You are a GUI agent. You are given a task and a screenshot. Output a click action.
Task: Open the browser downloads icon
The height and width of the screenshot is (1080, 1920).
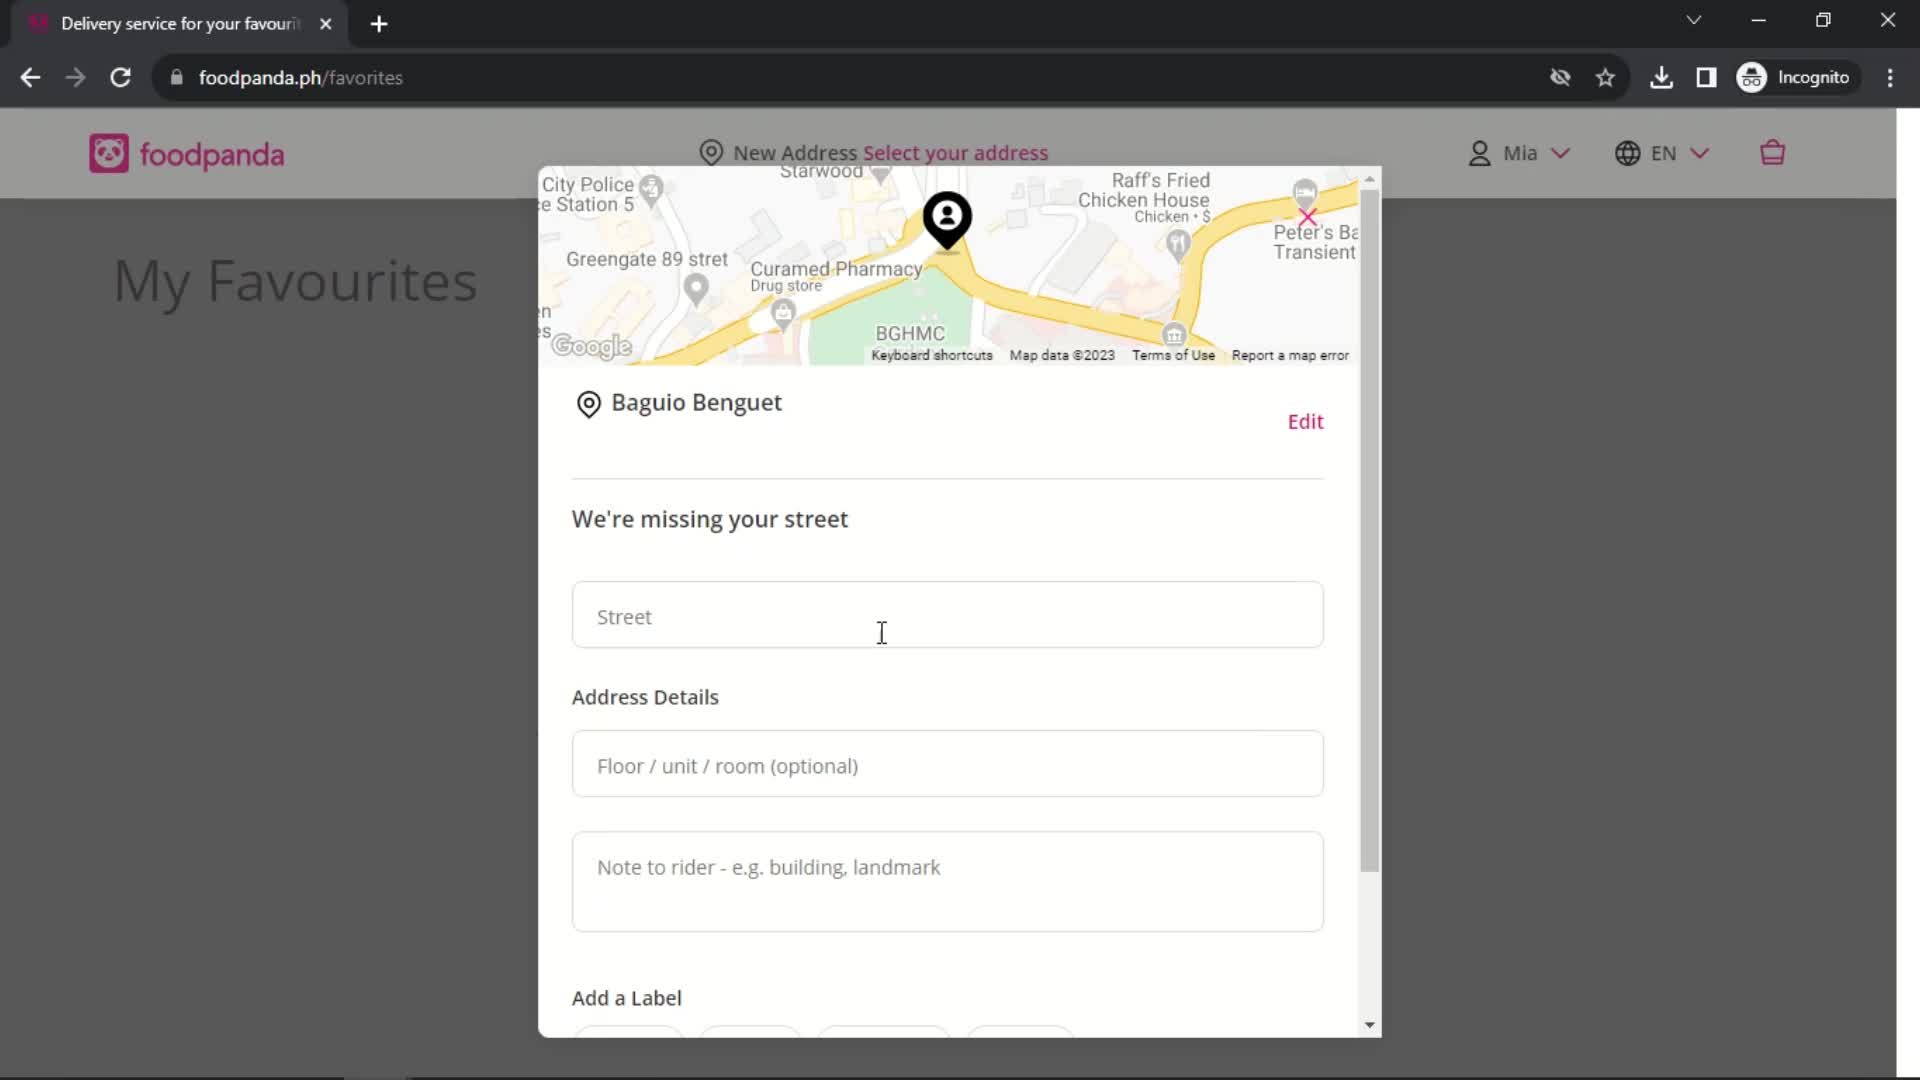click(1661, 77)
